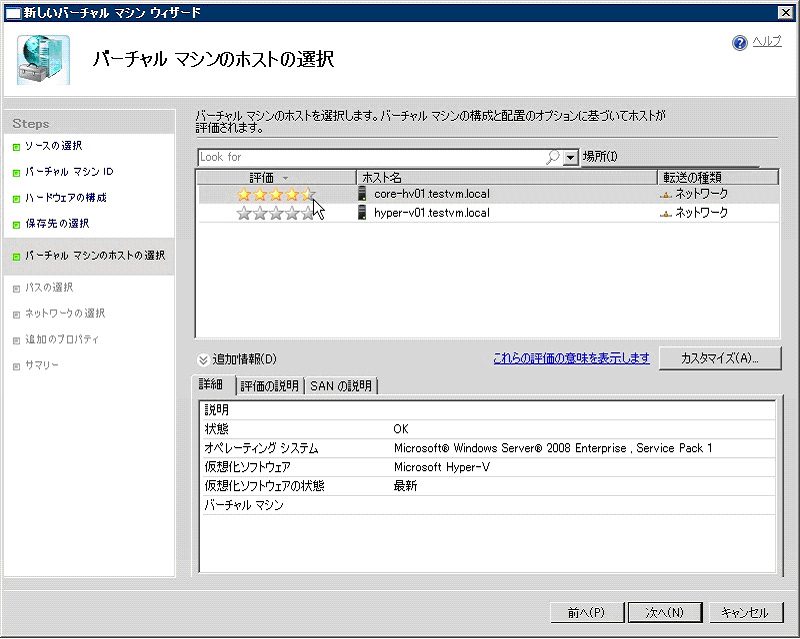
Task: Click the server icon beside core-hv01.testvm.local
Action: 360,195
